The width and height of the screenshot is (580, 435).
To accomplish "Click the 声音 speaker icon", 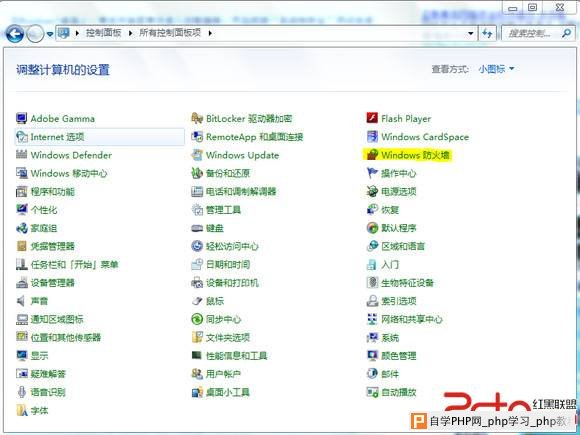I will tap(21, 301).
